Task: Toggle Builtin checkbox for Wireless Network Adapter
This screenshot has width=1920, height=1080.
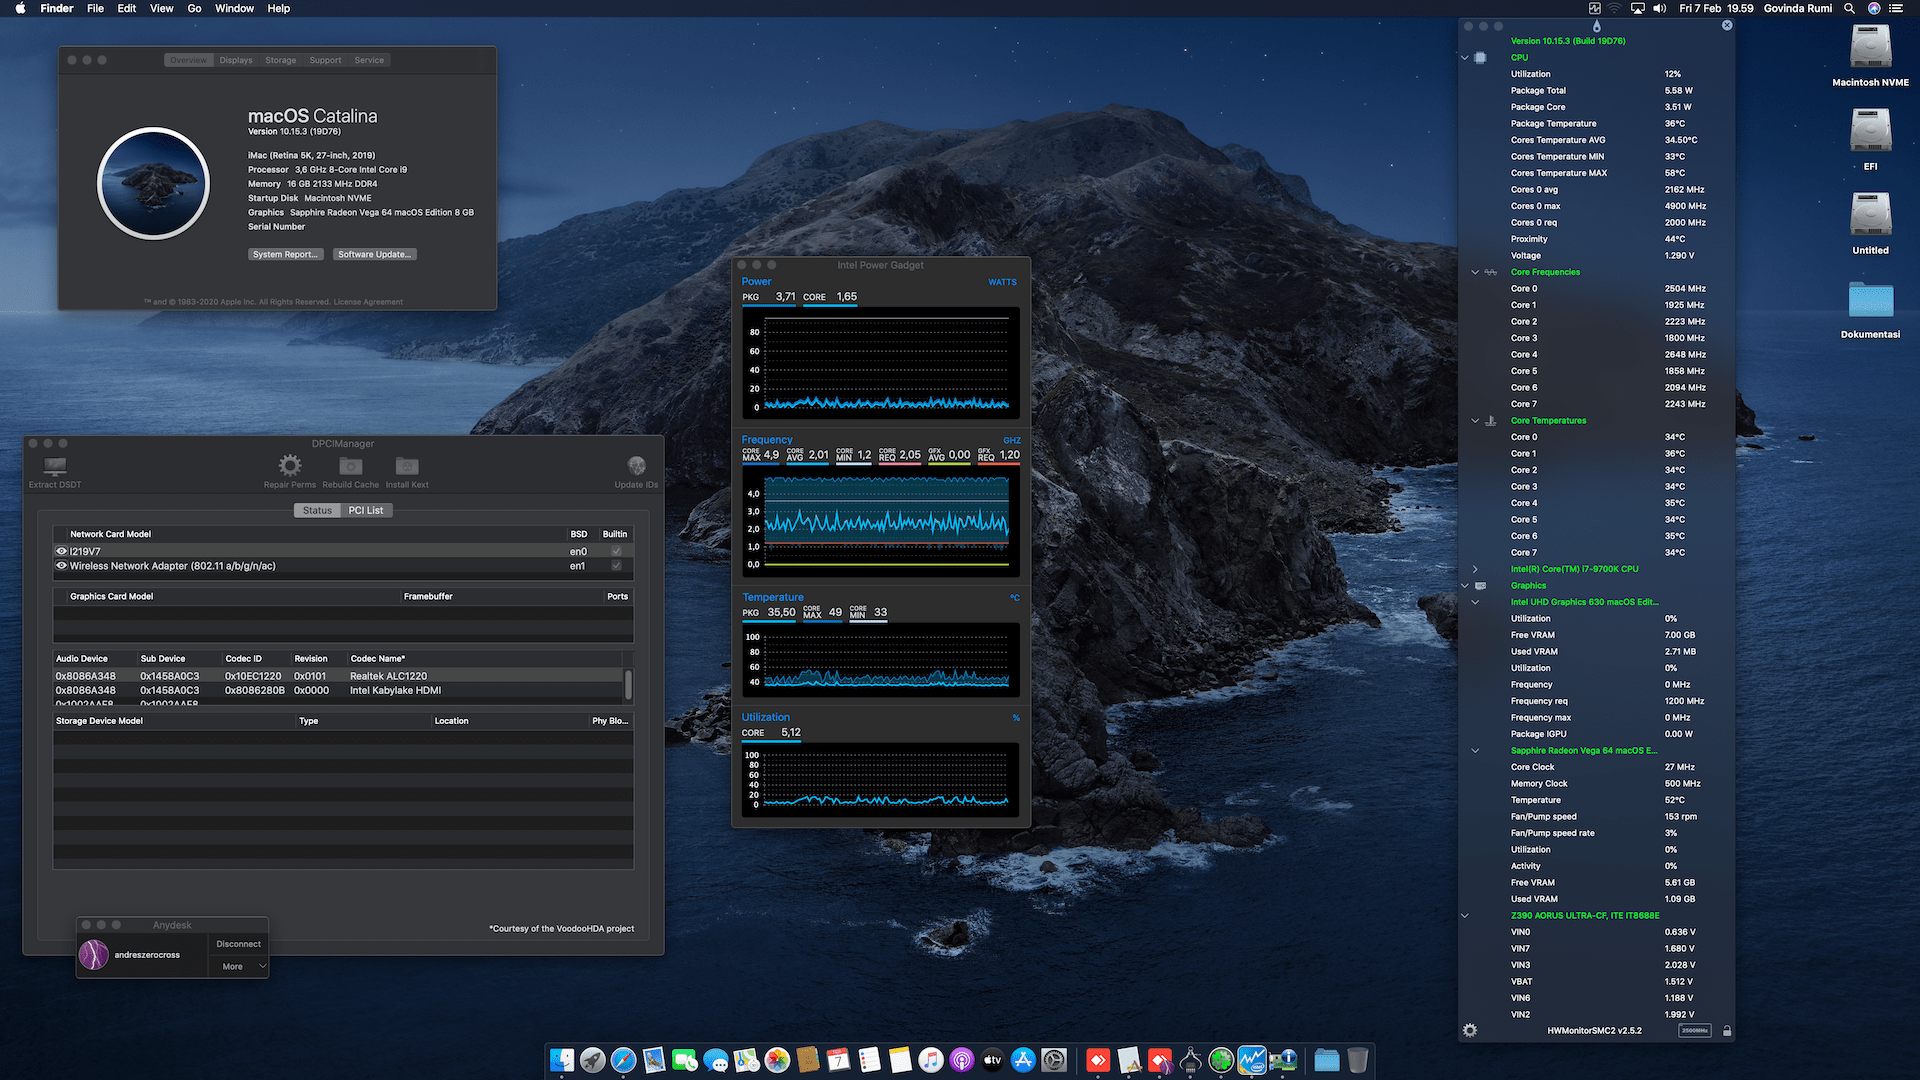Action: (x=616, y=566)
